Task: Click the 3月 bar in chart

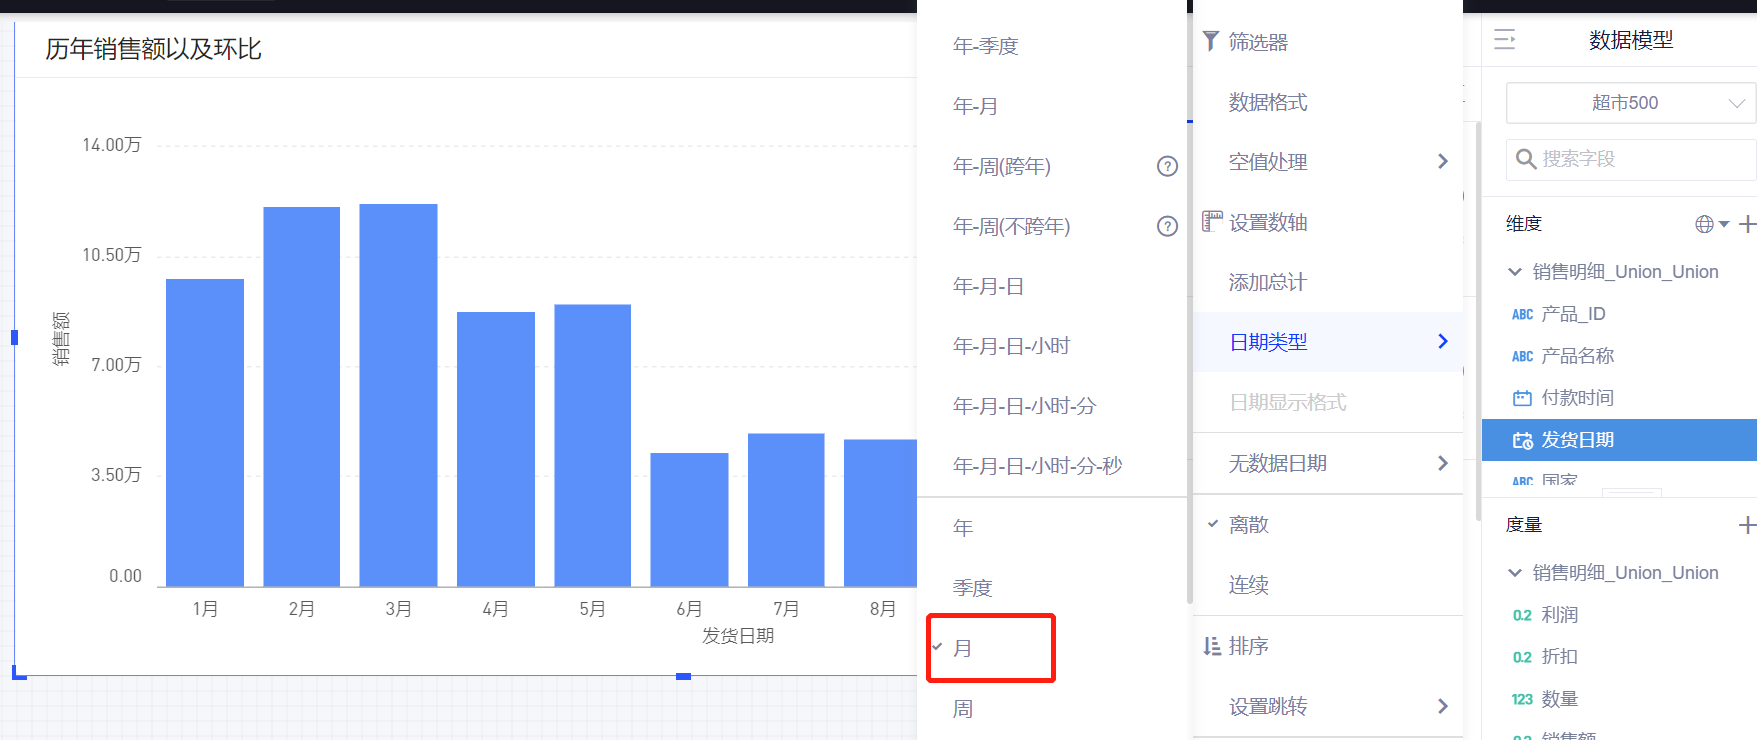Action: coord(398,395)
